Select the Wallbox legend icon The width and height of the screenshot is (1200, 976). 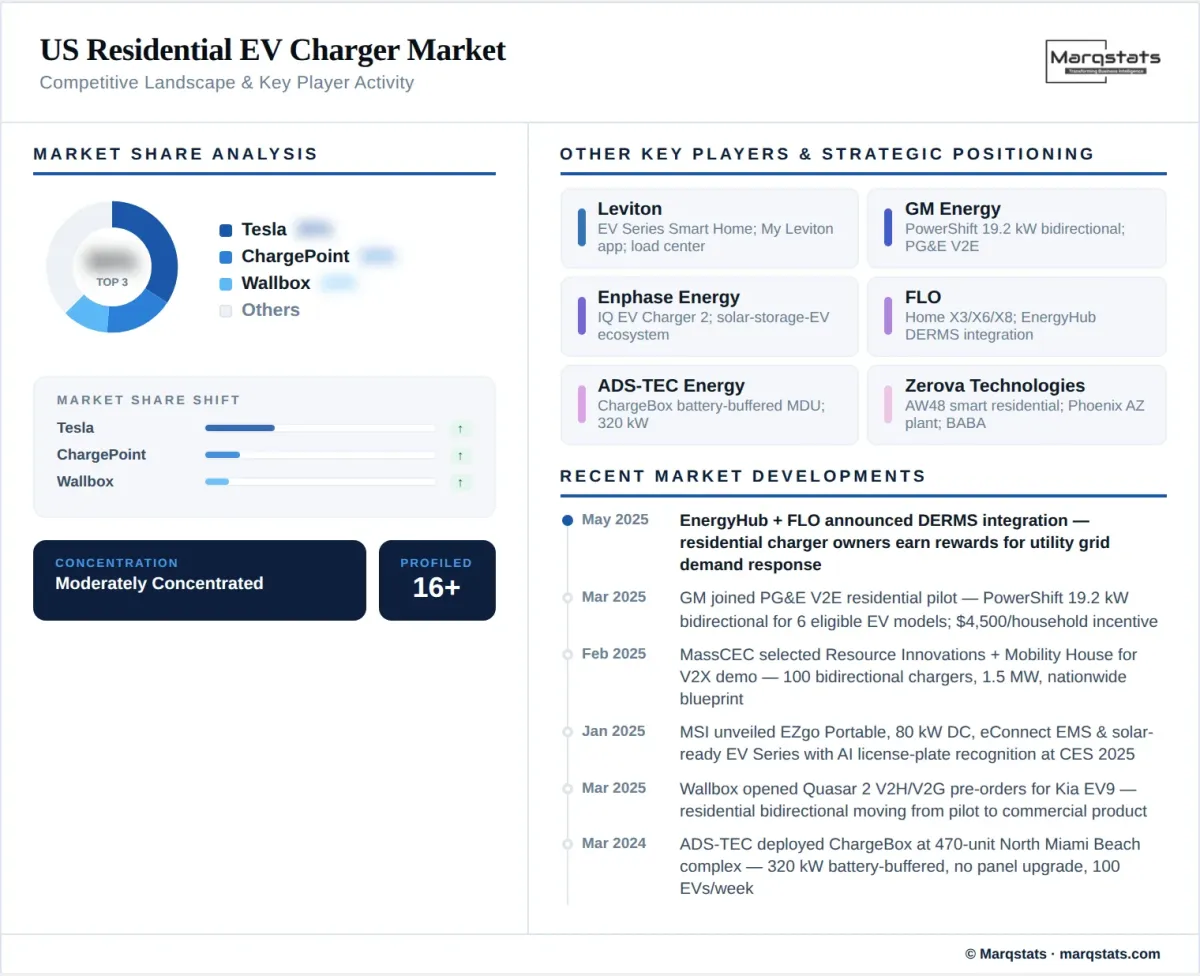(227, 283)
